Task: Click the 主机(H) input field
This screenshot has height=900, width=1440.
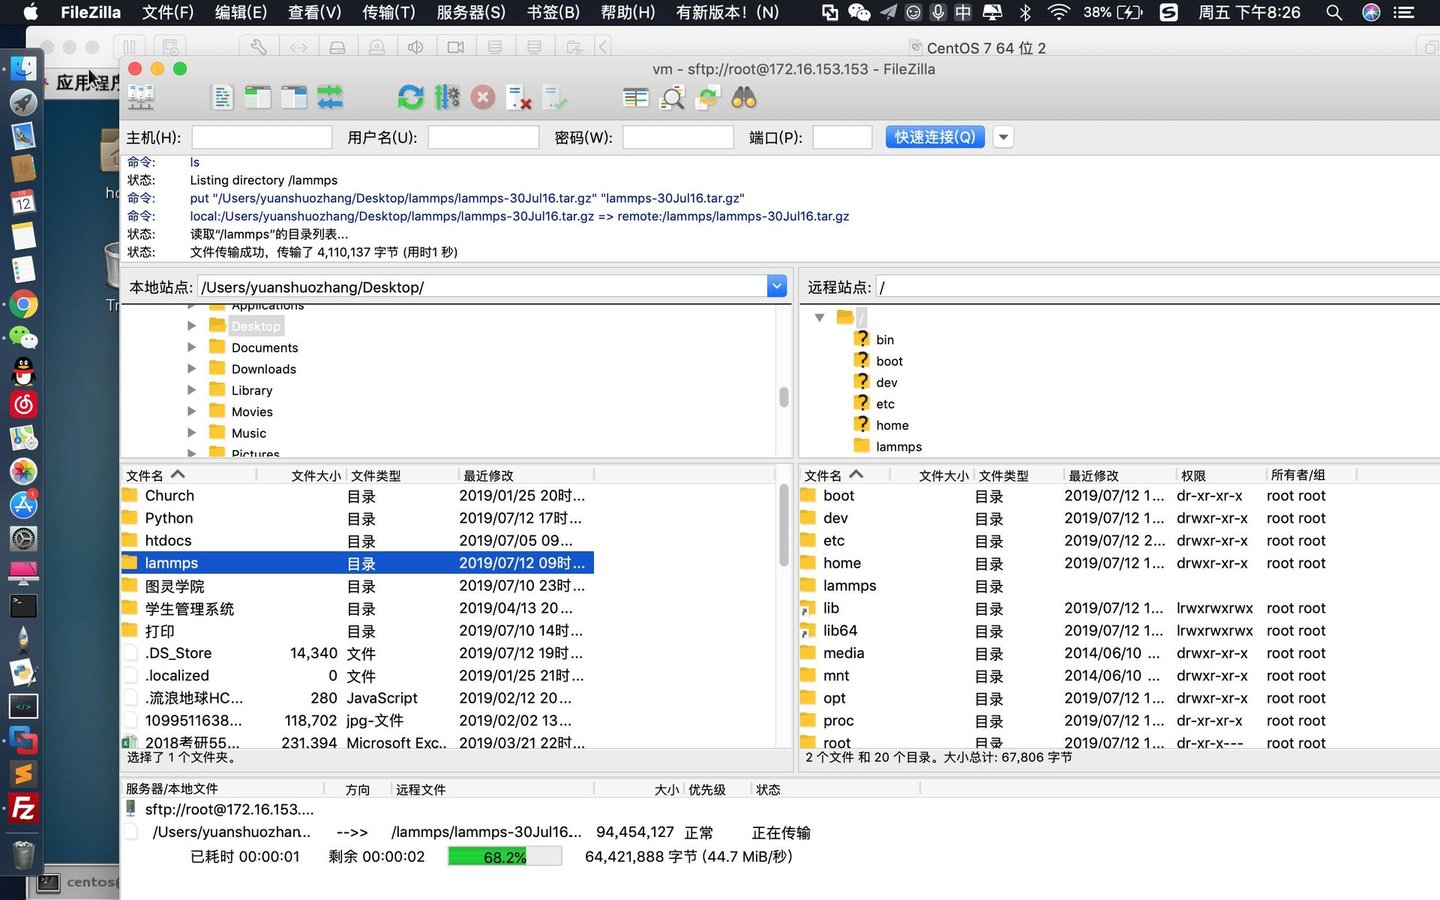Action: pos(261,137)
